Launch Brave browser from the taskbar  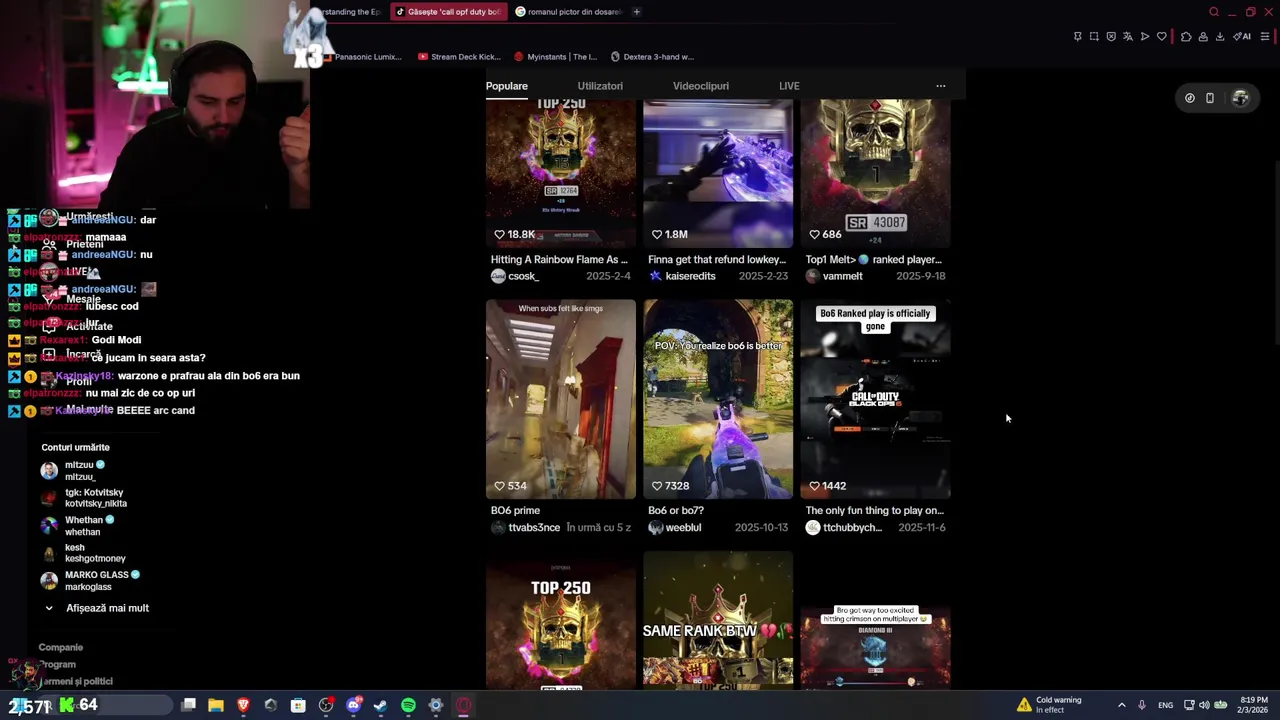(x=243, y=705)
